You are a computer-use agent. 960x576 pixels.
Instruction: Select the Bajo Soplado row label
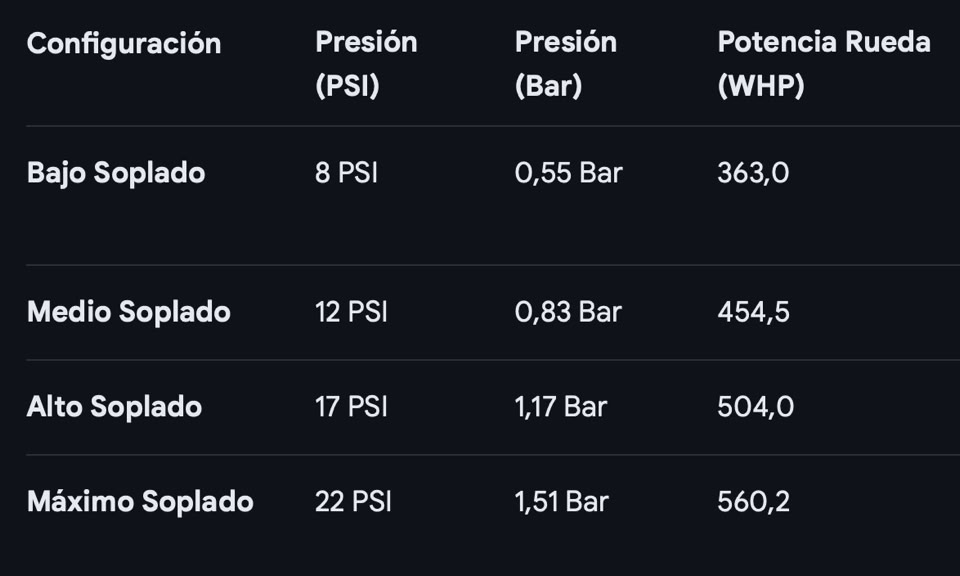coord(116,173)
